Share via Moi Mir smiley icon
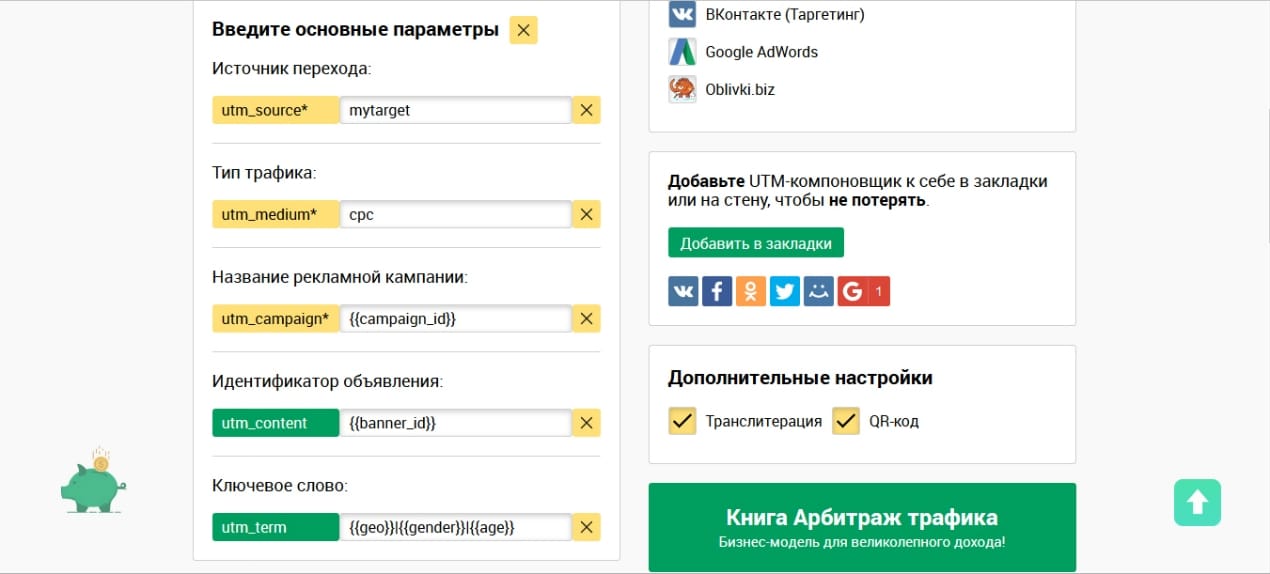This screenshot has width=1270, height=574. pos(819,291)
